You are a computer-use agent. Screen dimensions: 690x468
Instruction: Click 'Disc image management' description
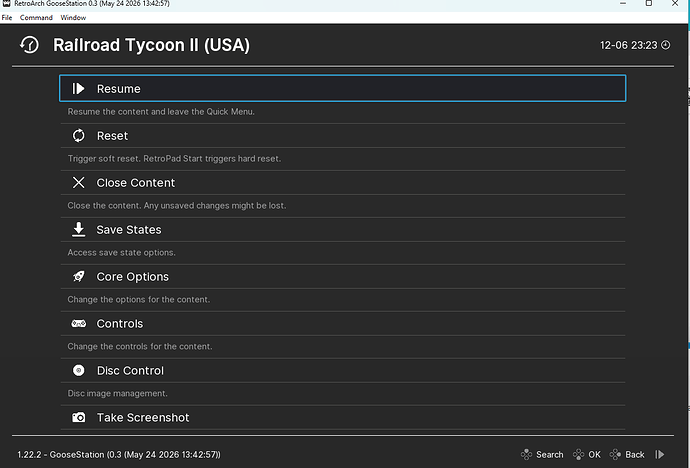tap(117, 393)
